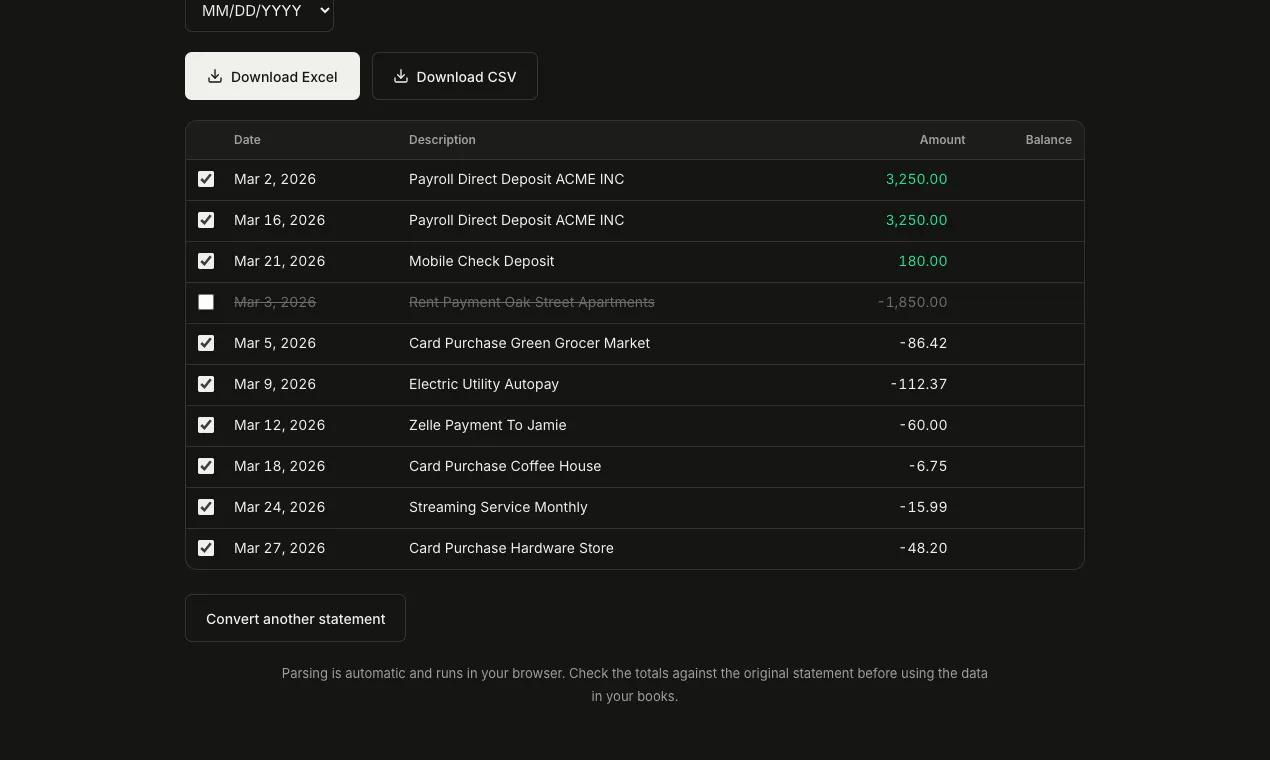1270x760 pixels.
Task: Click the -112.37 amount value
Action: (918, 384)
